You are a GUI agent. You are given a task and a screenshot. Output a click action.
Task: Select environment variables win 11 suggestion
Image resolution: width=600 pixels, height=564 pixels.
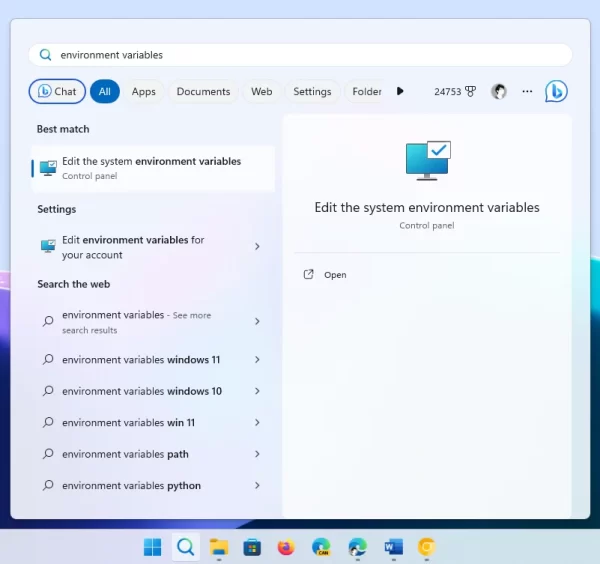[x=153, y=422]
